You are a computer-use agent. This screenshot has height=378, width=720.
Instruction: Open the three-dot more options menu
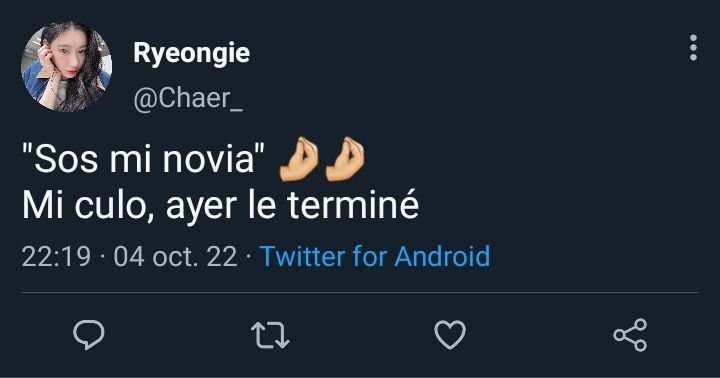click(693, 47)
